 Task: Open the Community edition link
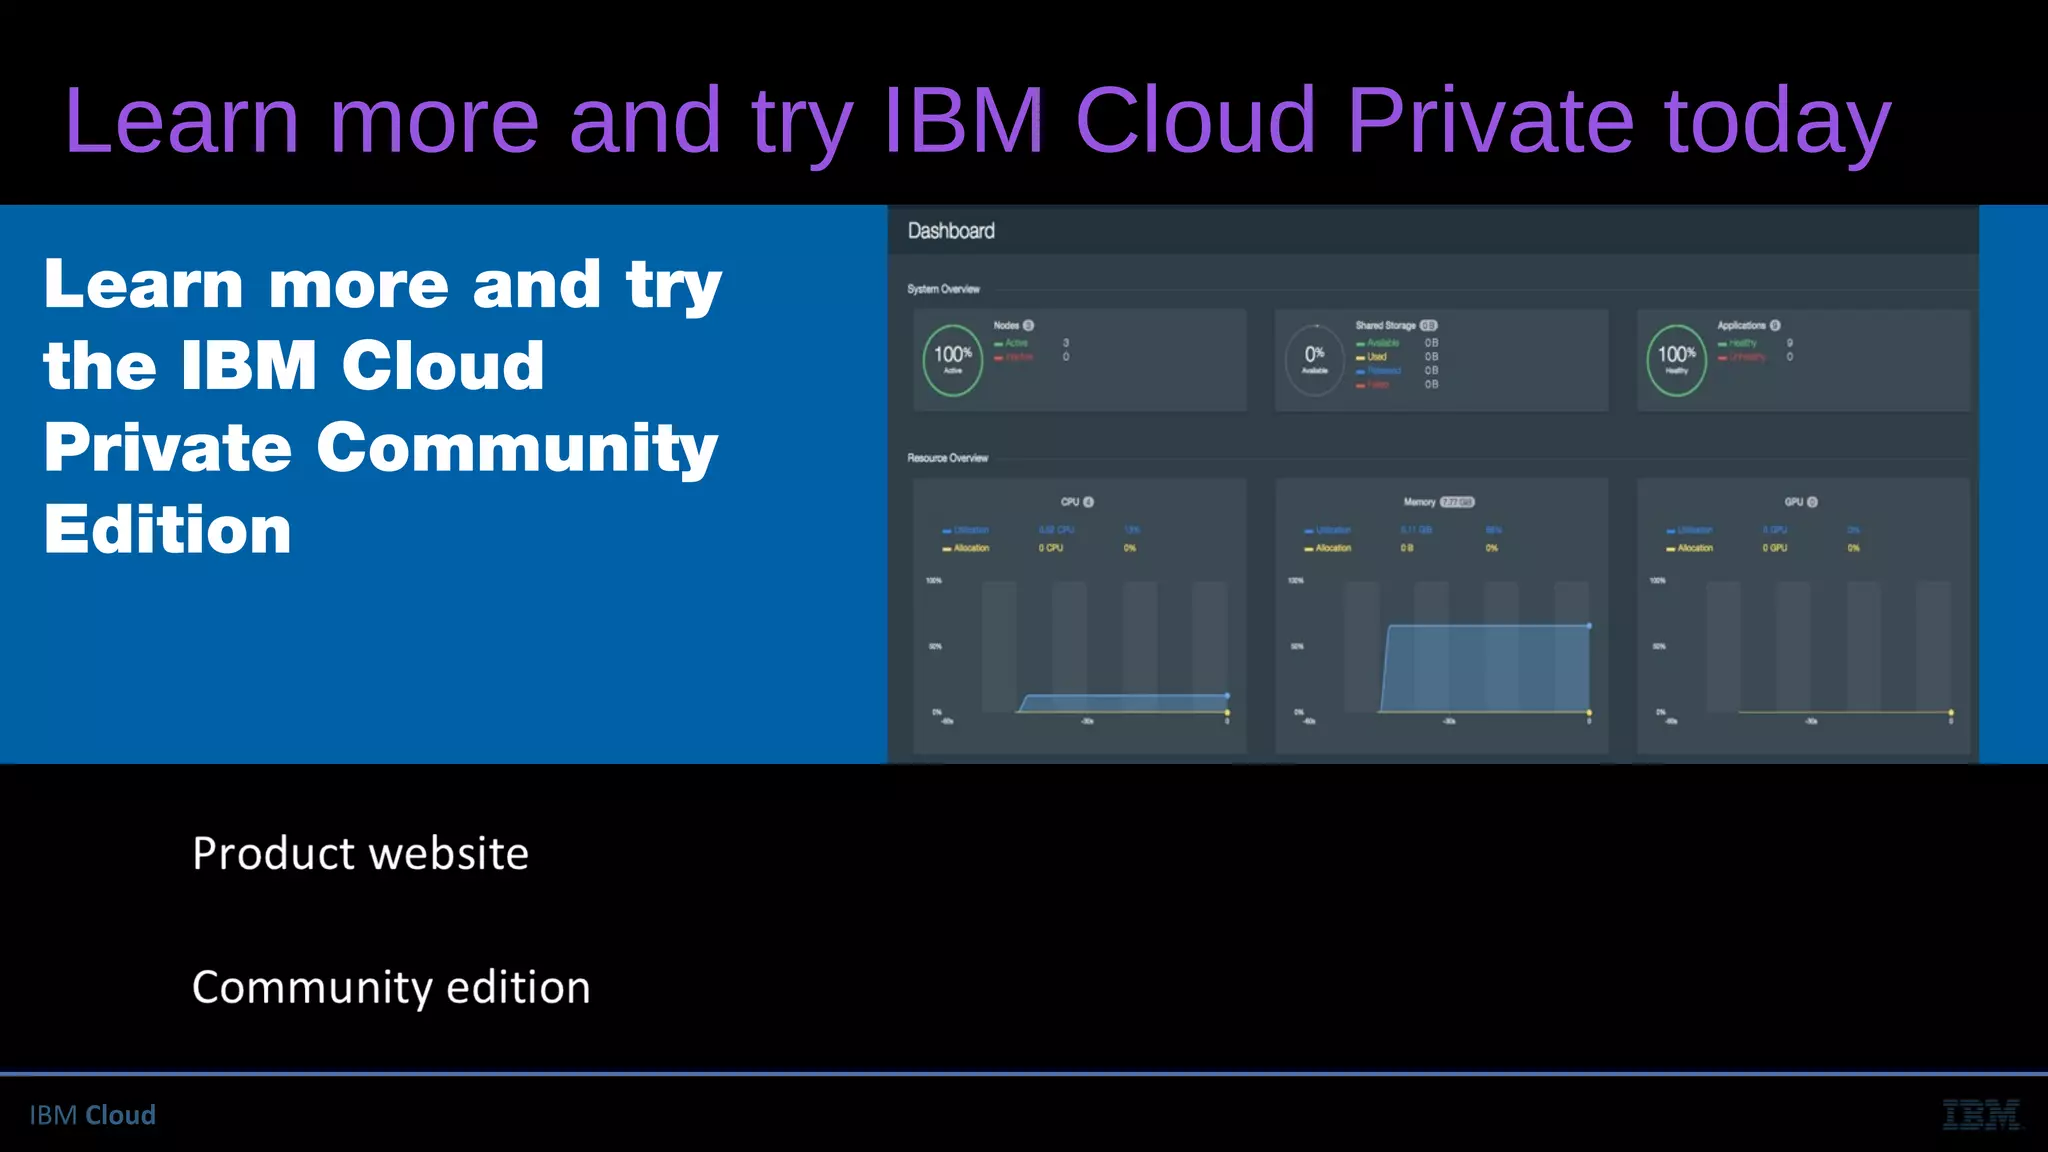coord(391,987)
